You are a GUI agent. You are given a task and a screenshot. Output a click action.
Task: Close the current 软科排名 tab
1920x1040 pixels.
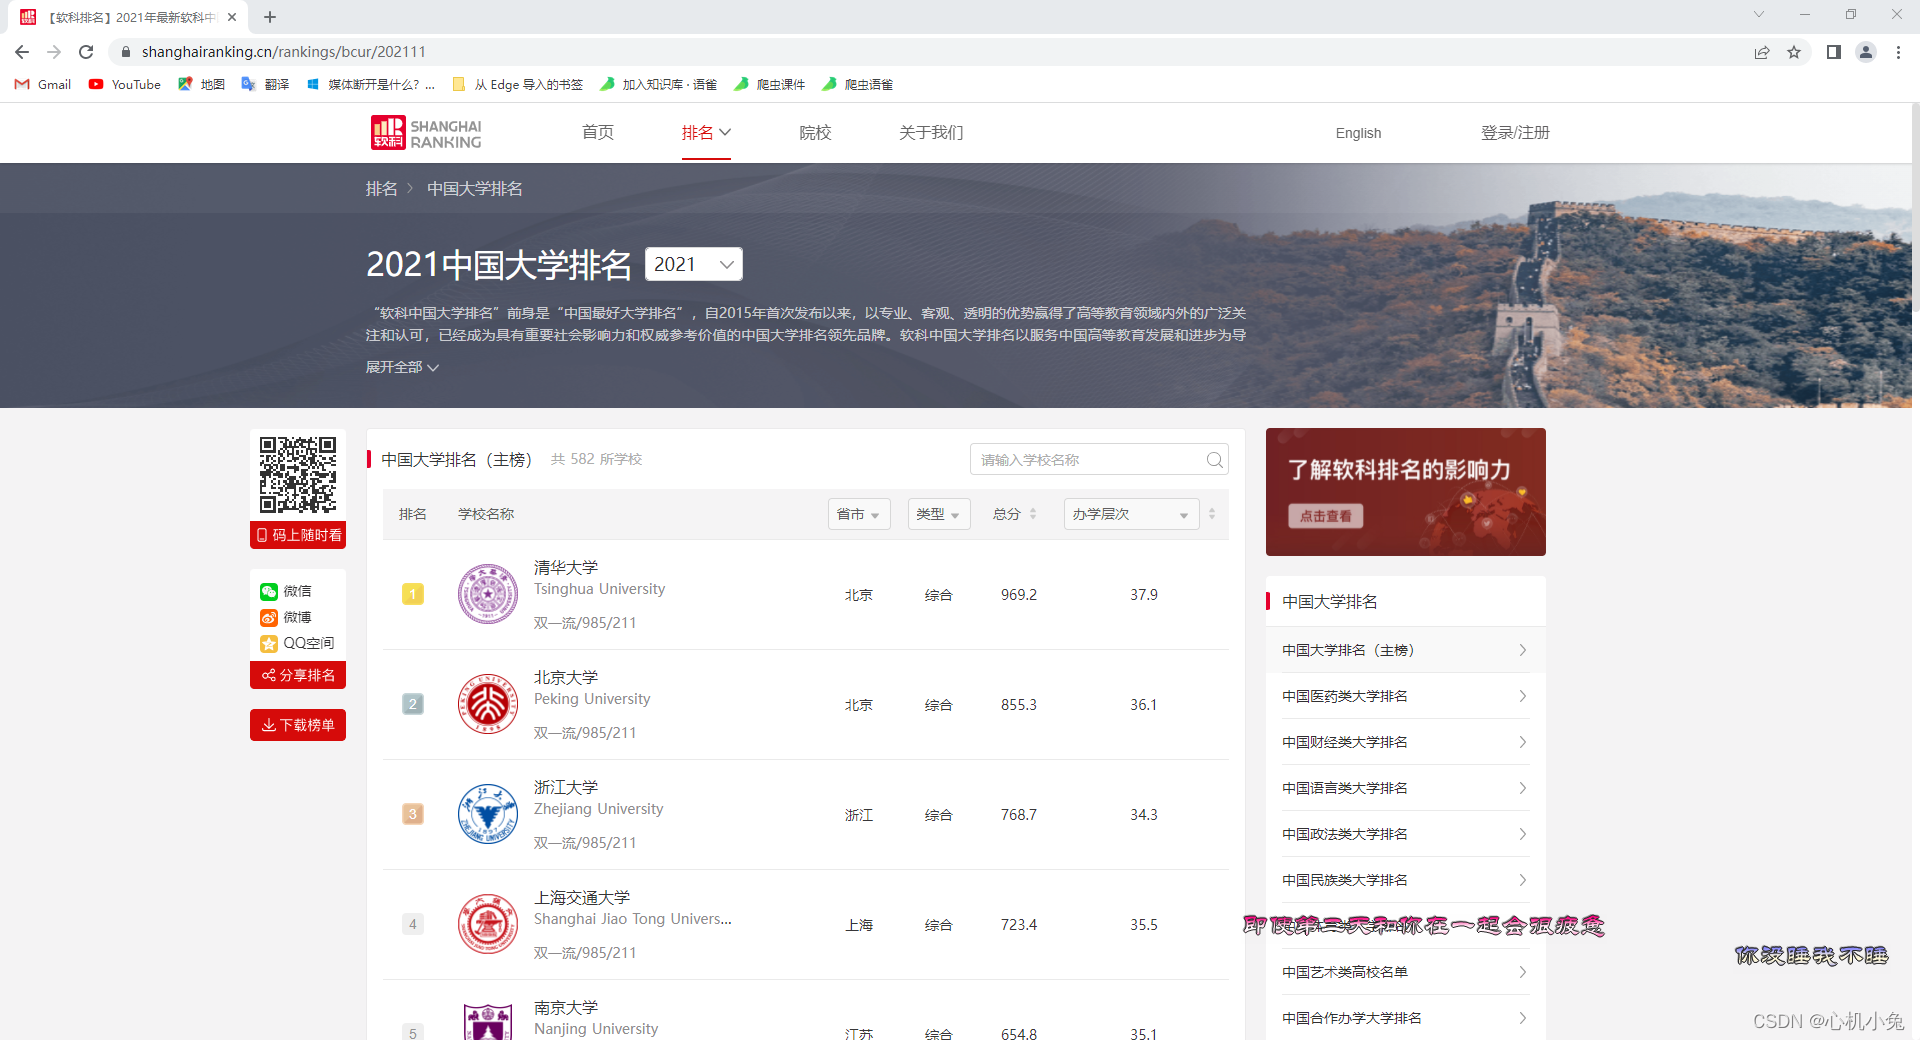(232, 17)
